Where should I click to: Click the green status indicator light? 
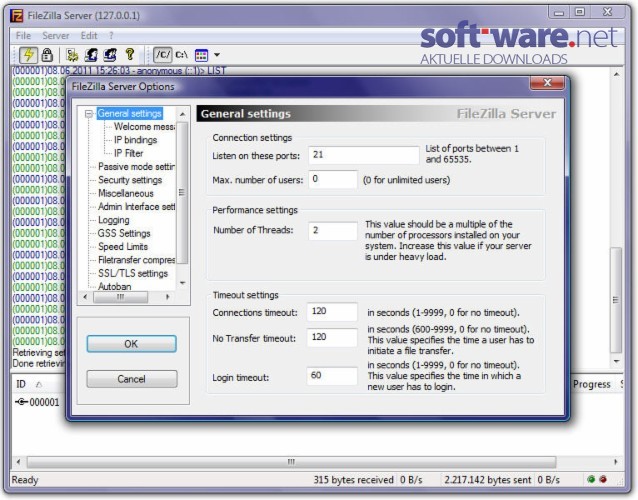coord(591,479)
